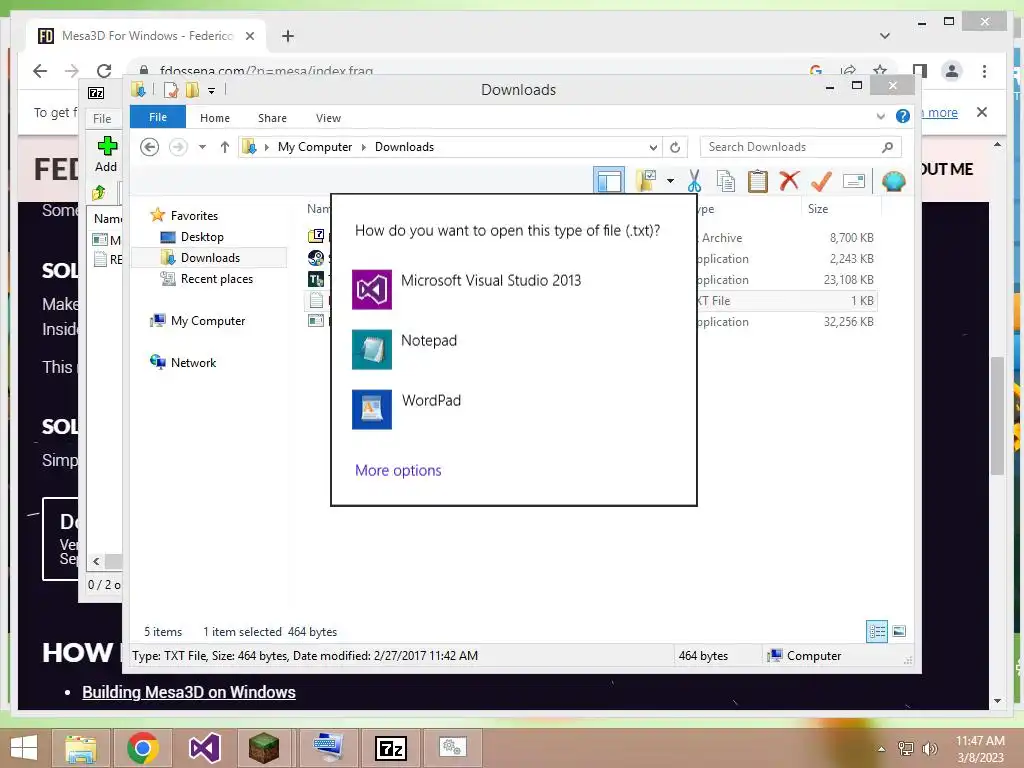Go back in Chrome browser
The width and height of the screenshot is (1024, 768).
(40, 71)
